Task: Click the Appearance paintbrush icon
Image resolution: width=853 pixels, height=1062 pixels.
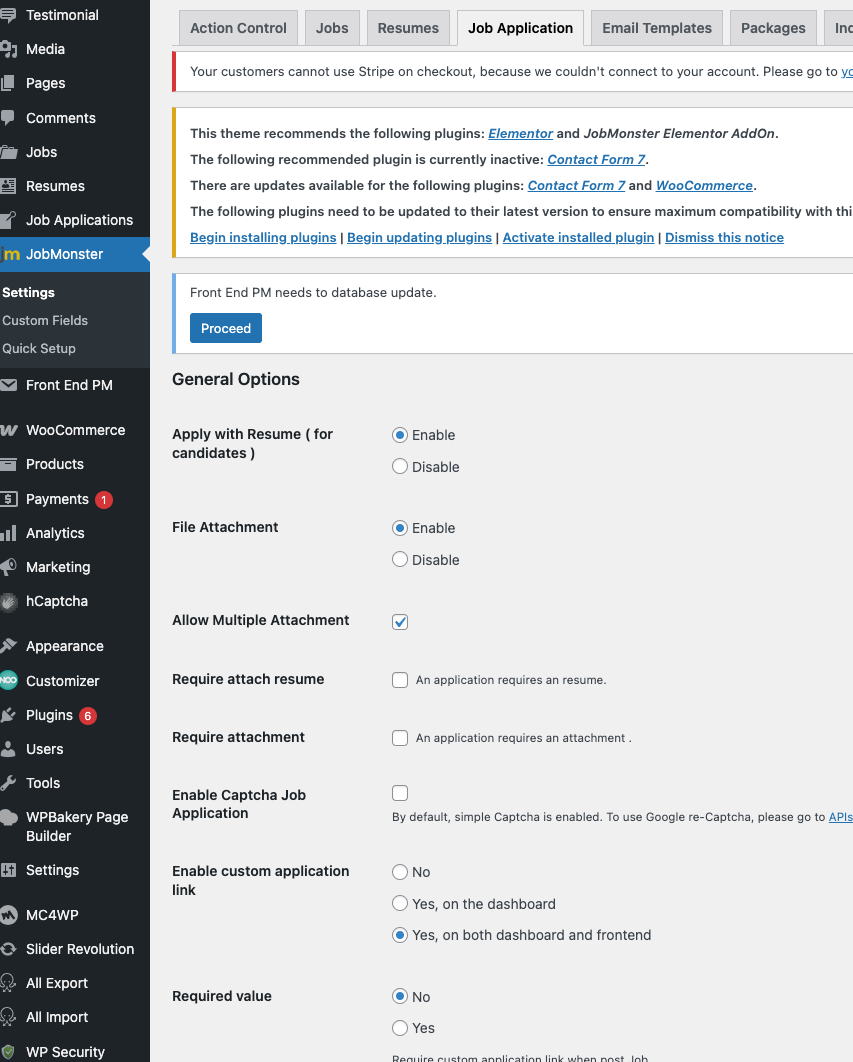Action: coord(8,646)
